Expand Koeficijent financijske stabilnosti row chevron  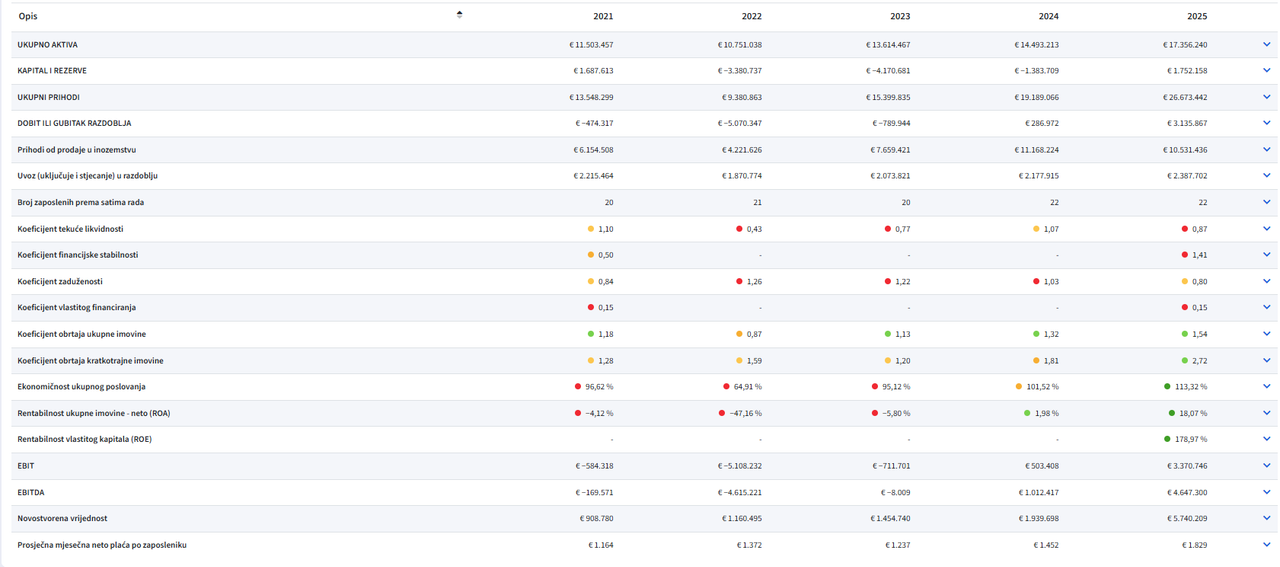click(1266, 255)
